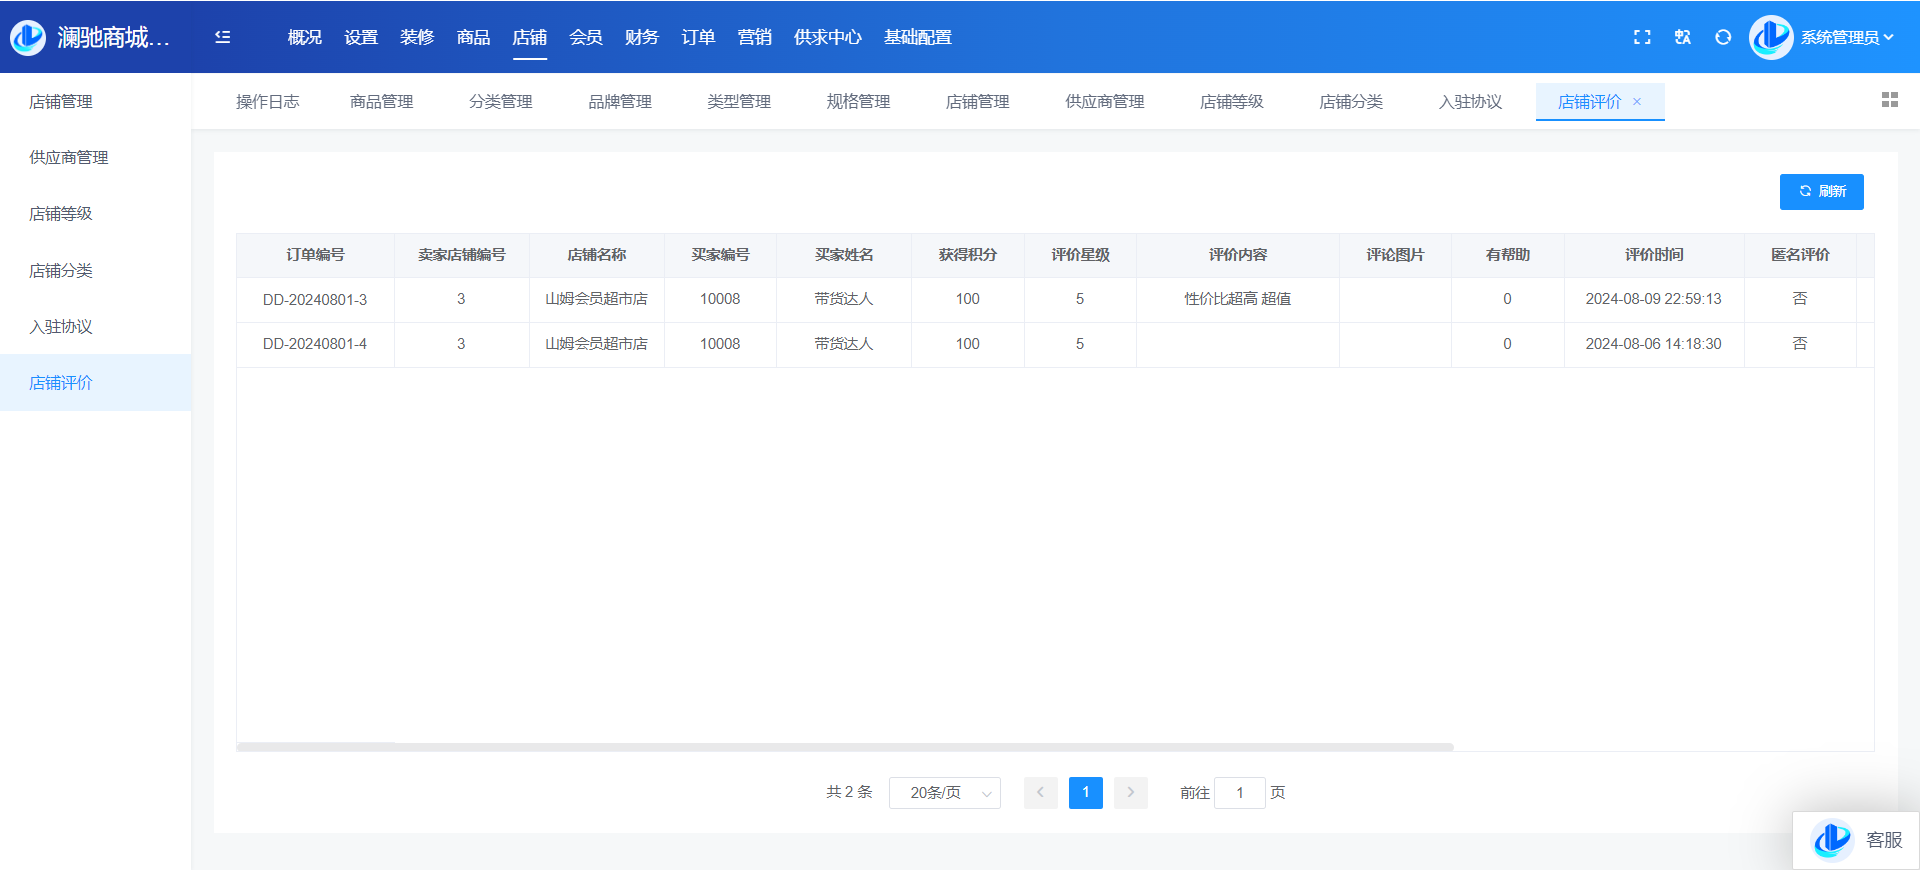The width and height of the screenshot is (1920, 870).
Task: Switch to the 店铺等级 tab
Action: click(x=1231, y=102)
